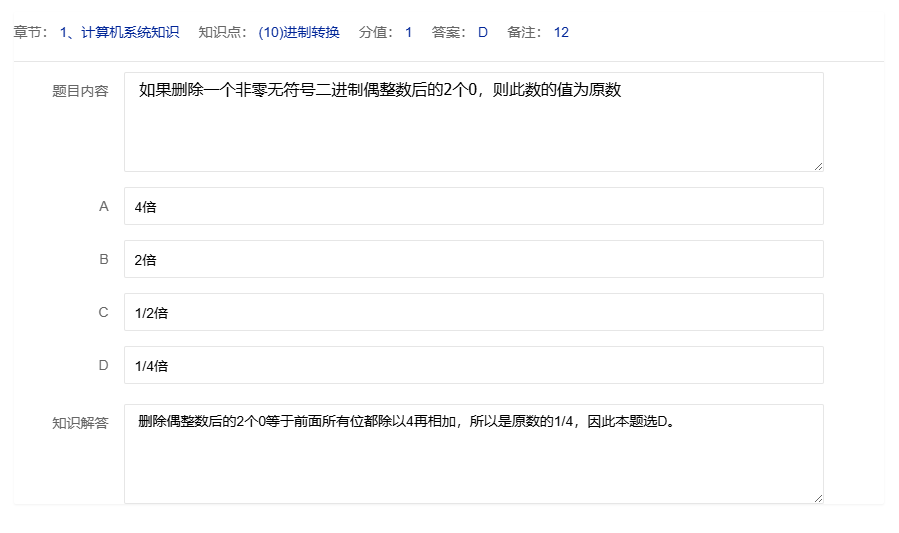
Task: Click the 题目内容 field label
Action: [80, 91]
